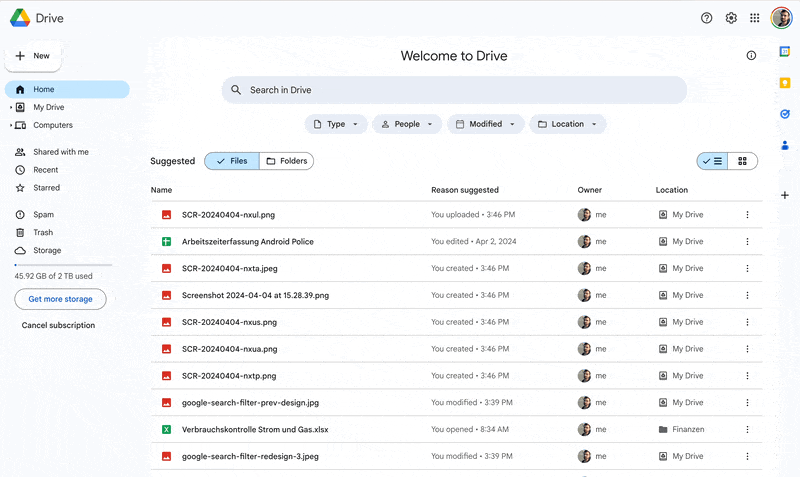The image size is (800, 477).
Task: Open Google Keep in side panel
Action: pyautogui.click(x=785, y=83)
